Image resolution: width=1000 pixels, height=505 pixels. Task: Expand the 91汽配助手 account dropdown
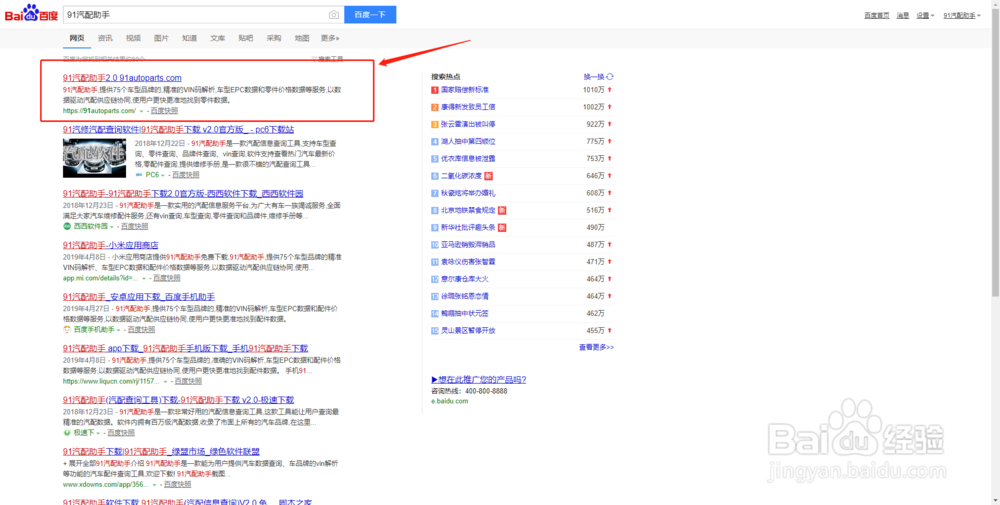pos(962,15)
